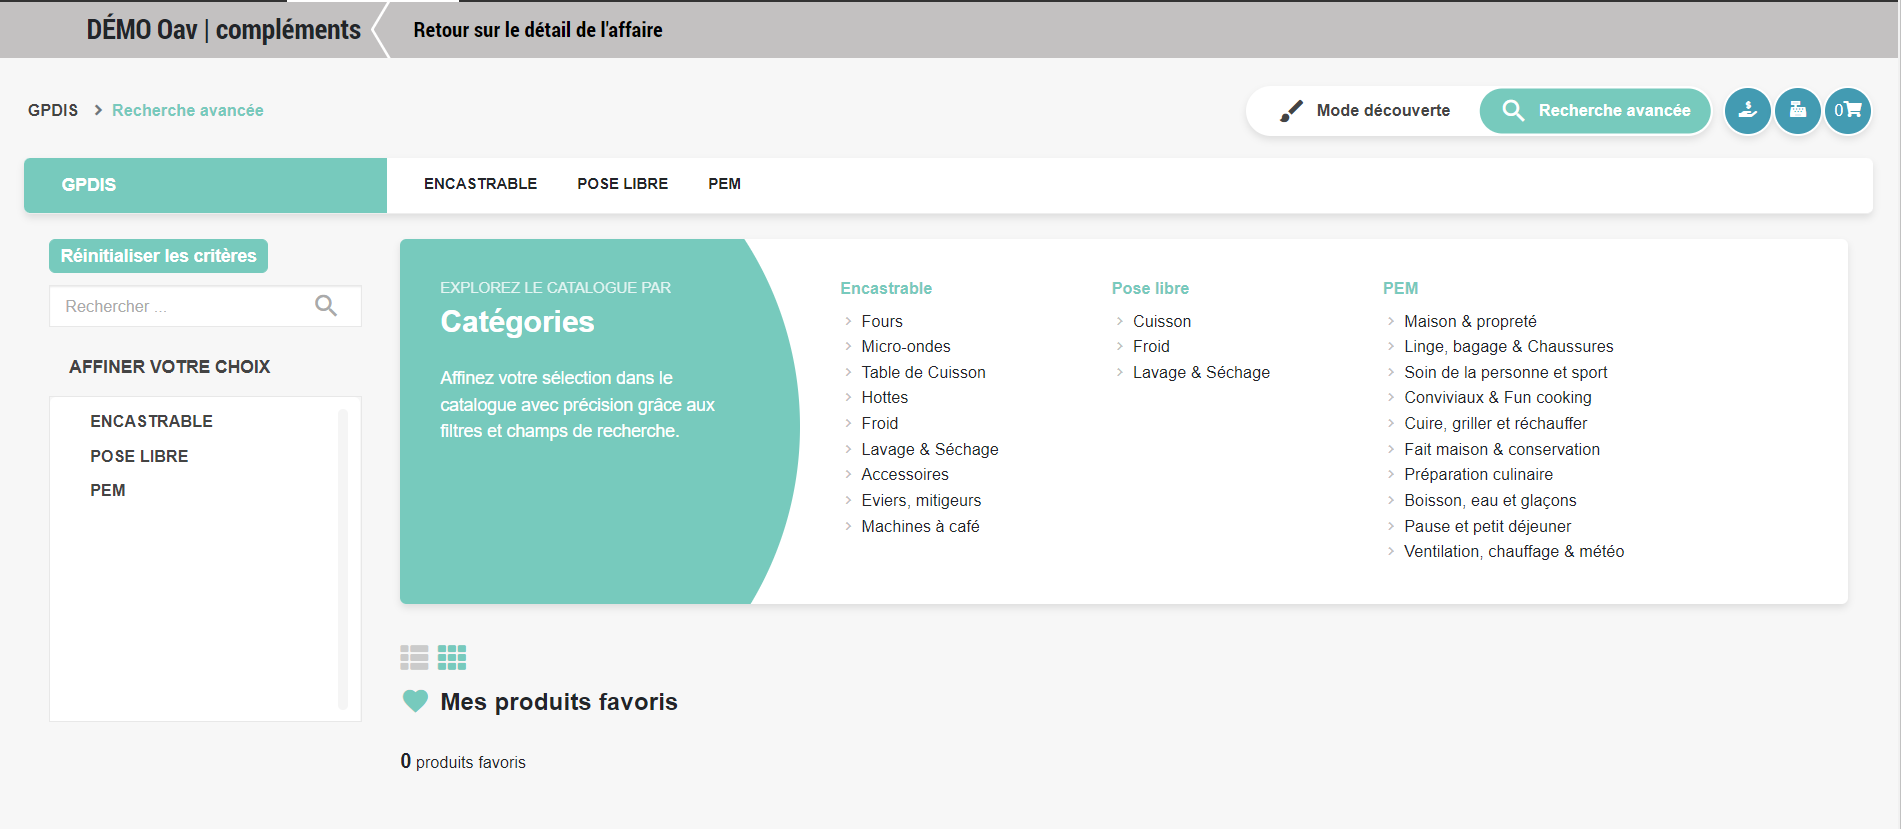Open the ENCASTRABLE top menu
This screenshot has width=1901, height=829.
coord(480,184)
